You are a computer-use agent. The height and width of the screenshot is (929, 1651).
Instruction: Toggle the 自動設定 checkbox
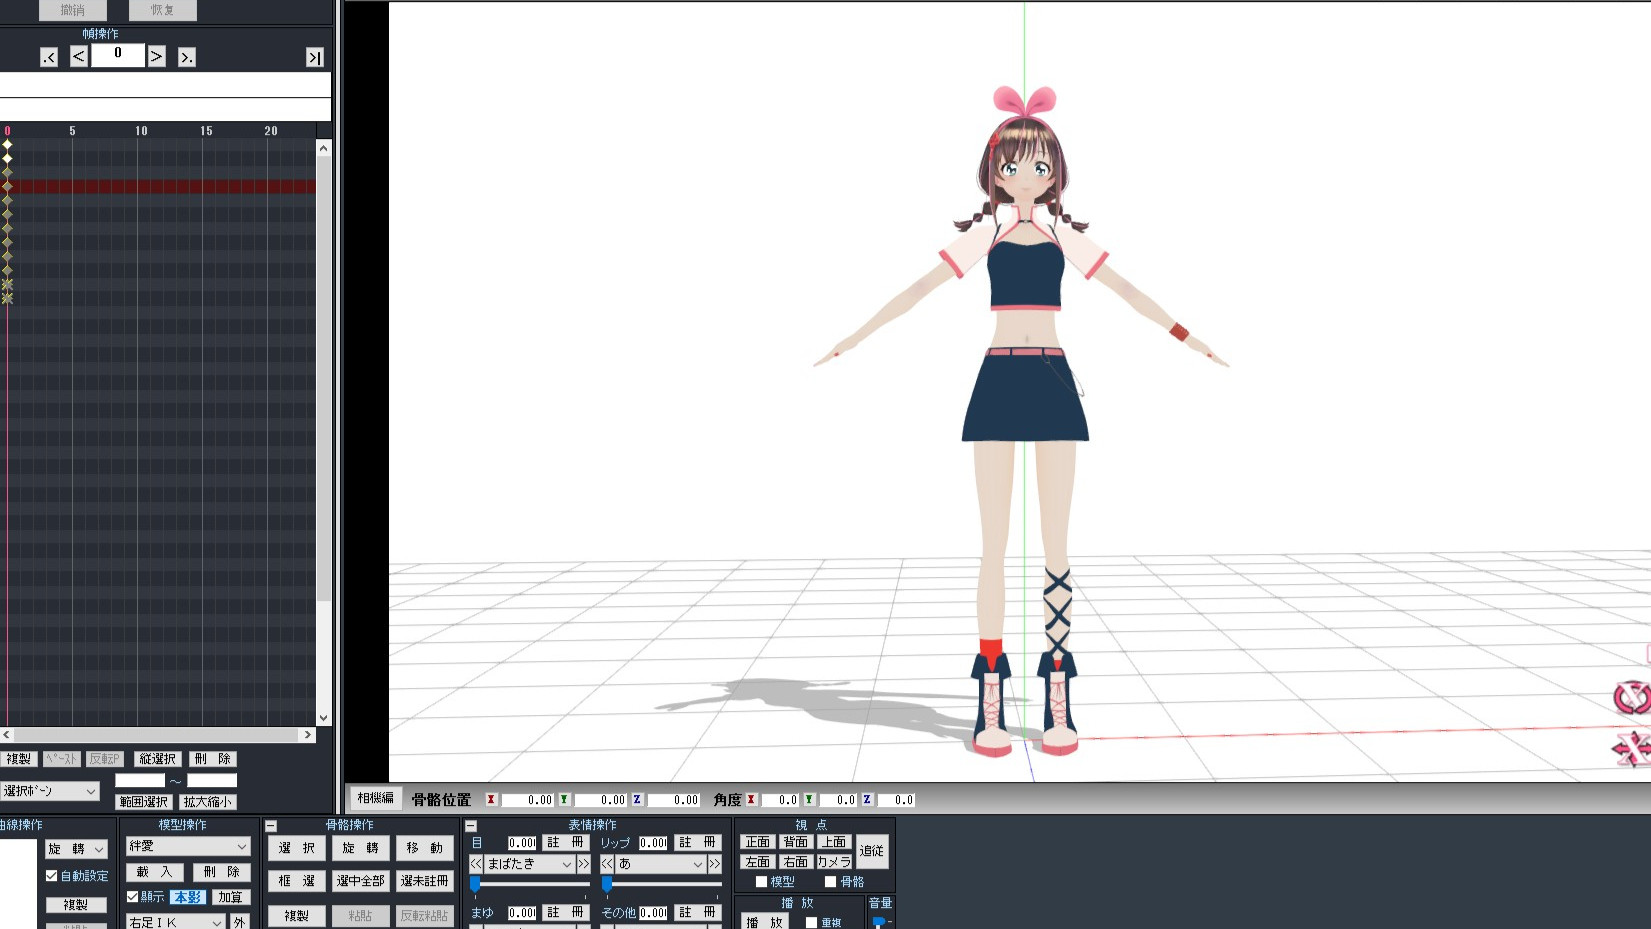pos(52,876)
